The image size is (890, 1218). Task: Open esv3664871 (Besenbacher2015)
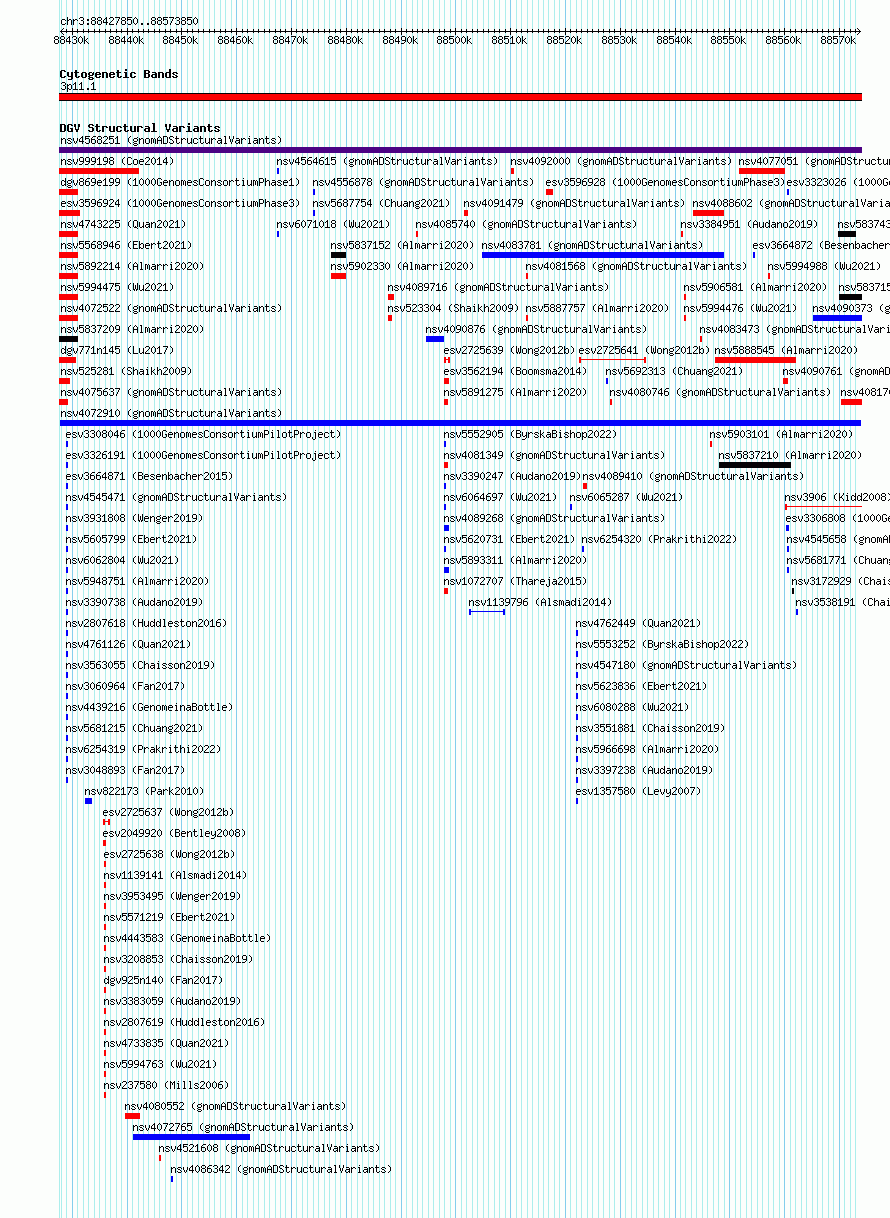point(149,476)
